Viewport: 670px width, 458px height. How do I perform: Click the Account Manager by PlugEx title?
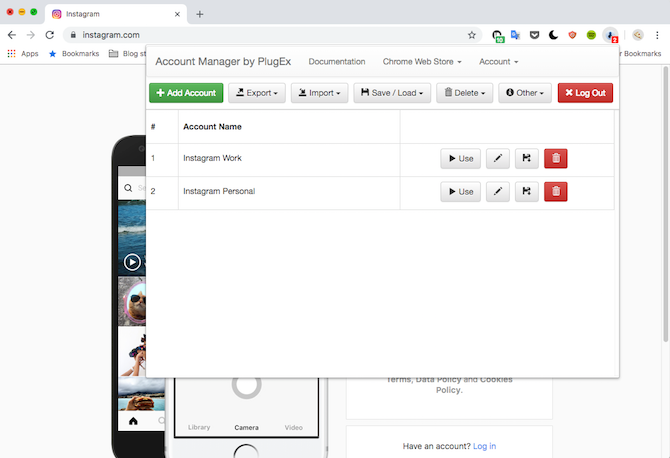223,62
